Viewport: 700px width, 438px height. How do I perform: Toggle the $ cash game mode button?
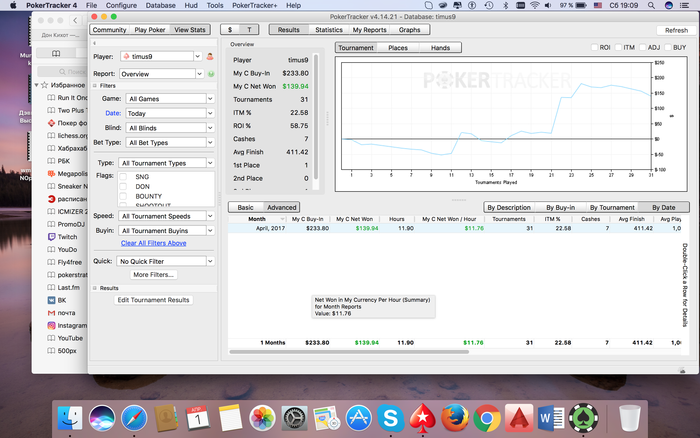(230, 30)
